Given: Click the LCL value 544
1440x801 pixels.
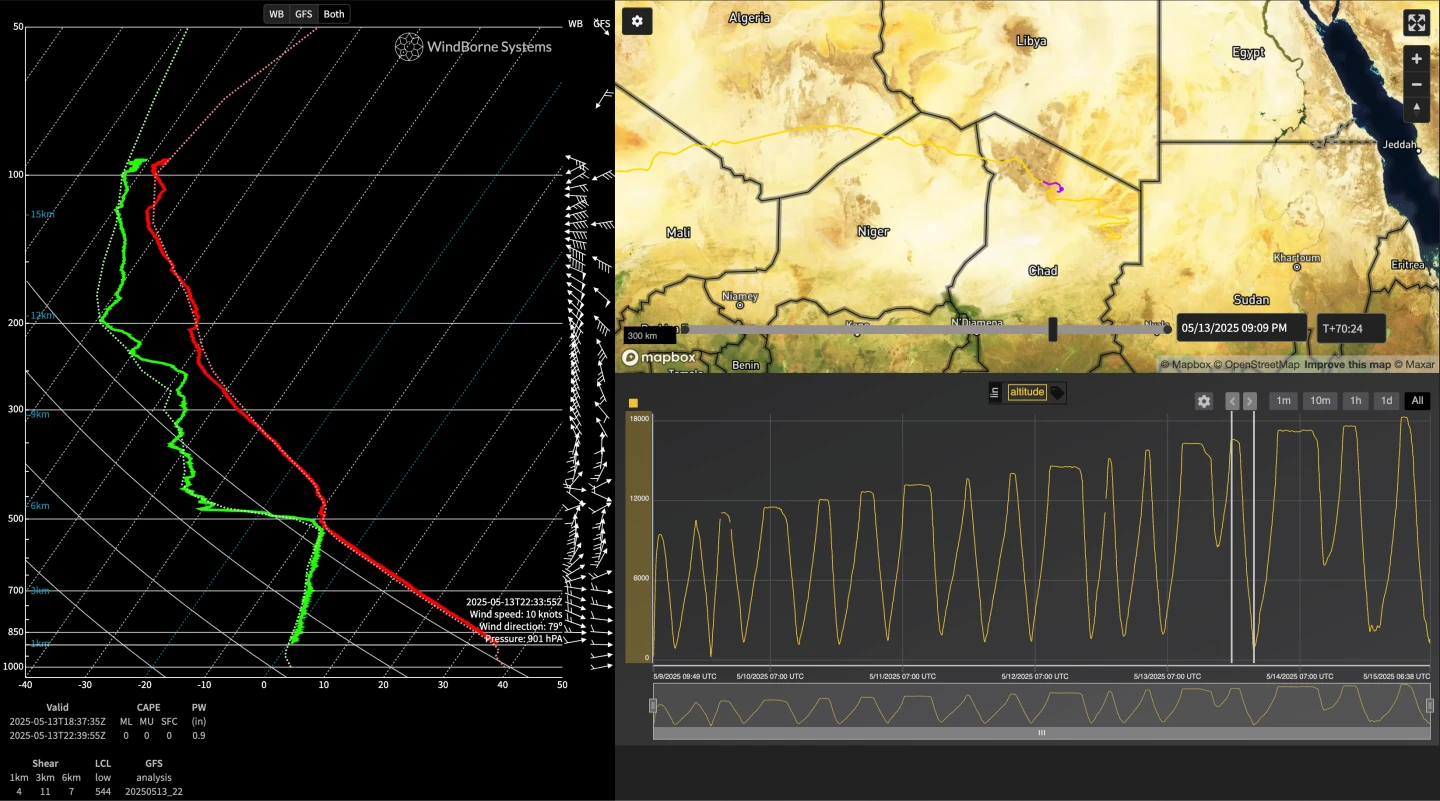Looking at the screenshot, I should pos(103,792).
